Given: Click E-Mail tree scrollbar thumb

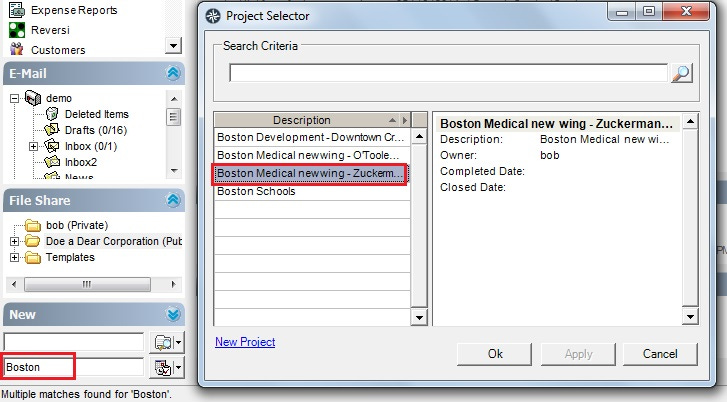Looking at the screenshot, I should point(174,117).
